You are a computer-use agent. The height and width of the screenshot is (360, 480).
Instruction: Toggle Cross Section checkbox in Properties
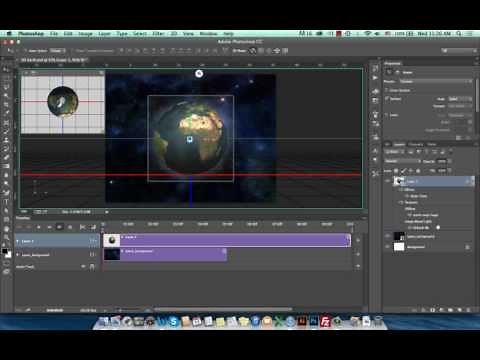[387, 90]
